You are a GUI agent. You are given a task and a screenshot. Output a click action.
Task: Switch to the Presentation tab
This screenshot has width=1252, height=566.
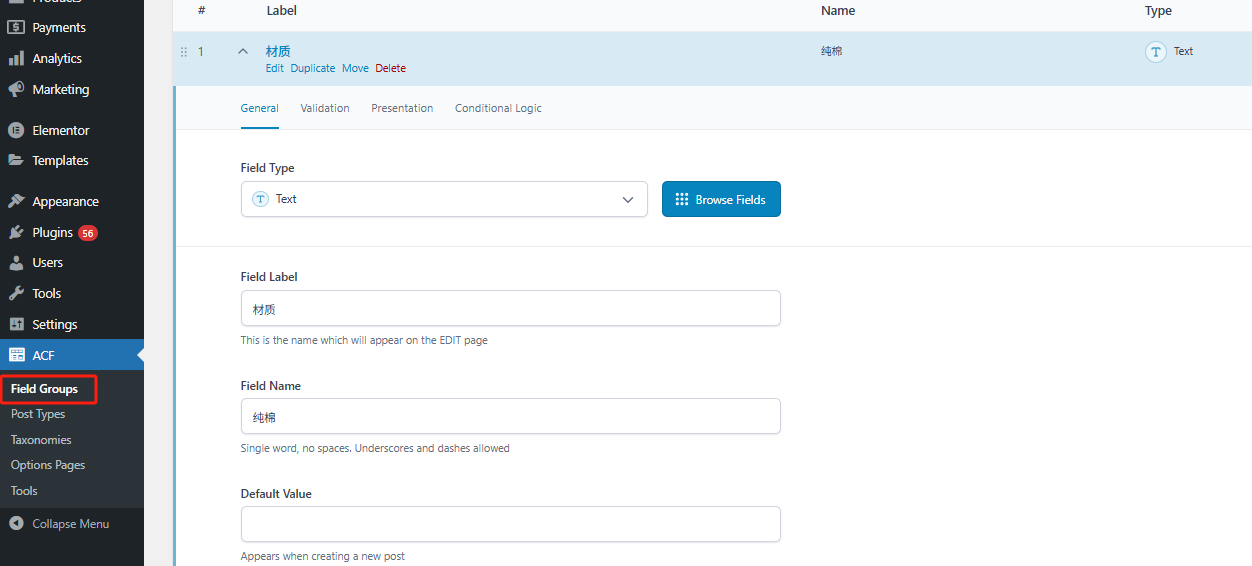click(x=402, y=108)
